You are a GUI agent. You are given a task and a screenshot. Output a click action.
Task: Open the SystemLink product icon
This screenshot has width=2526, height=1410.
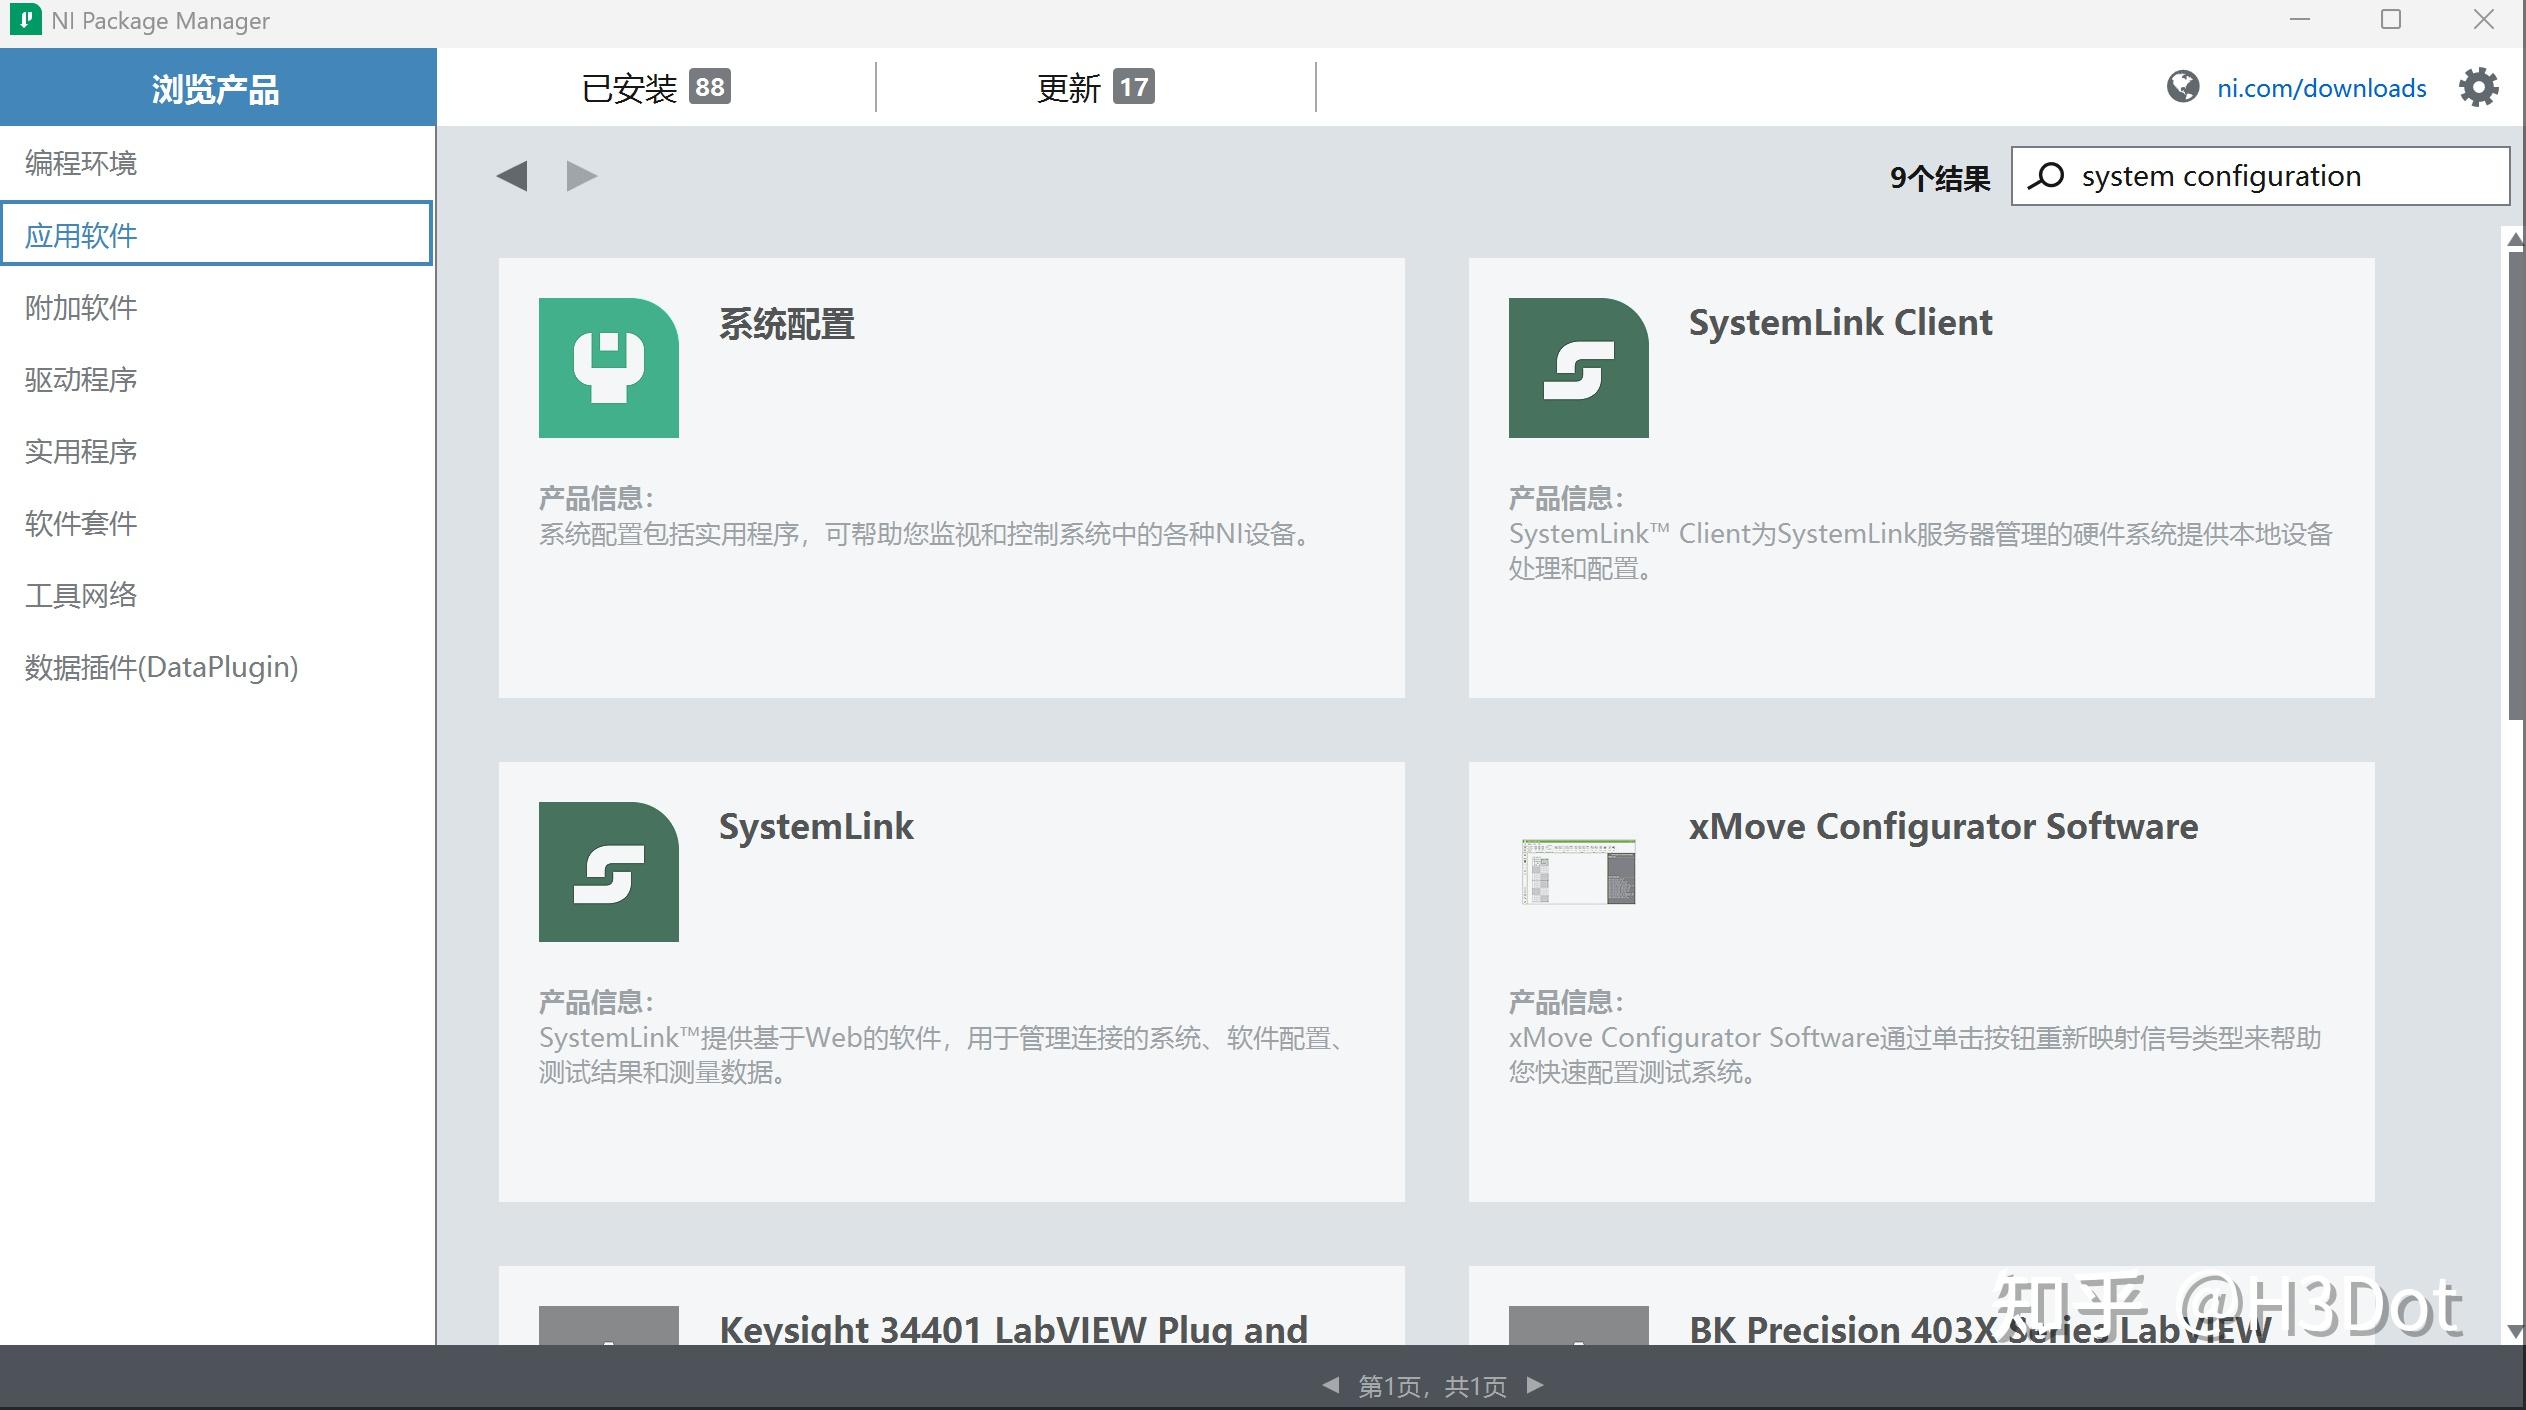coord(608,870)
